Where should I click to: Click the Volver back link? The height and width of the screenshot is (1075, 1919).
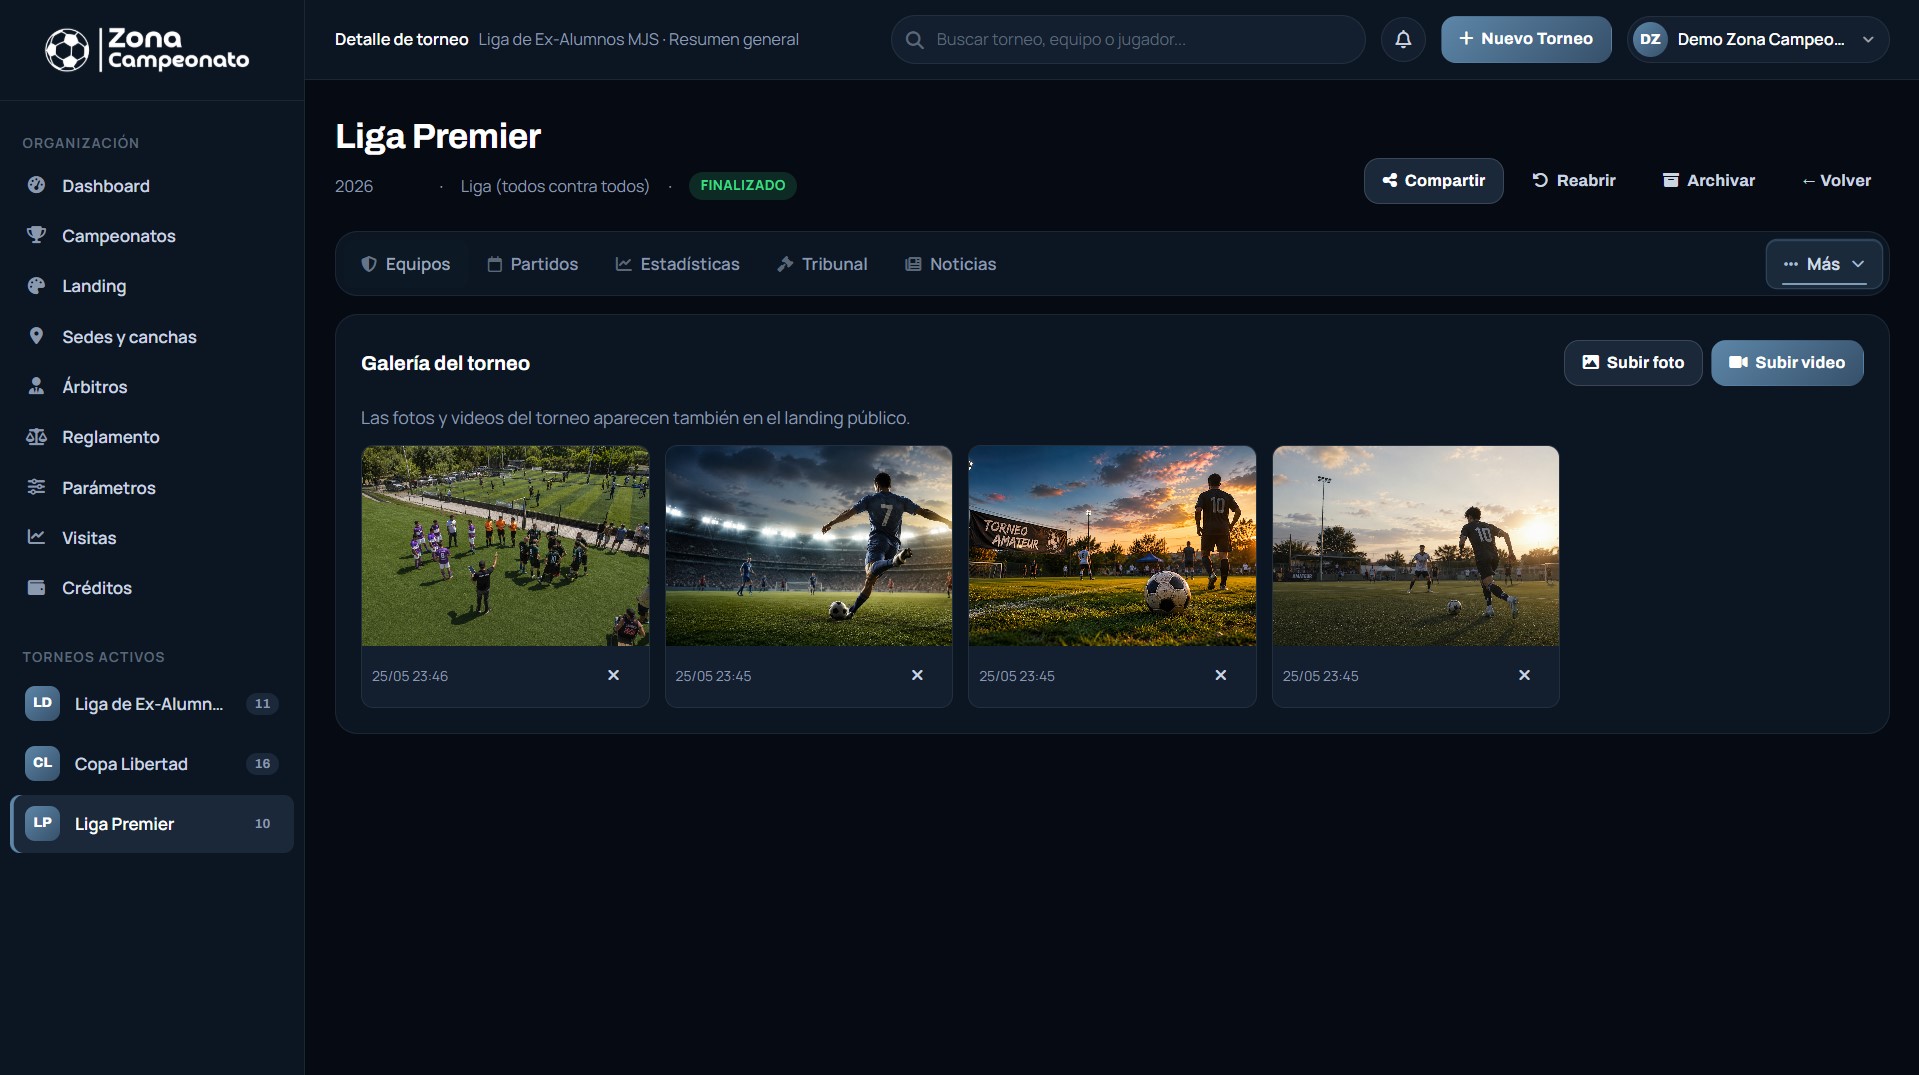1836,181
